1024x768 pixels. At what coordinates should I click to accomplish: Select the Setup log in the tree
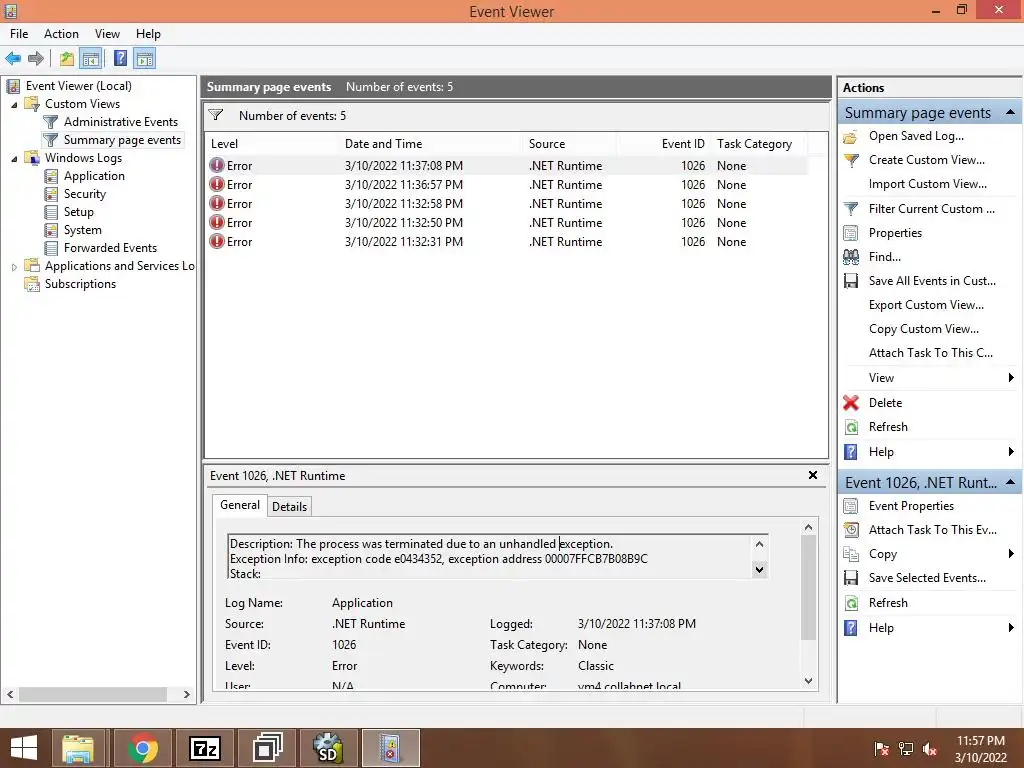pyautogui.click(x=79, y=212)
